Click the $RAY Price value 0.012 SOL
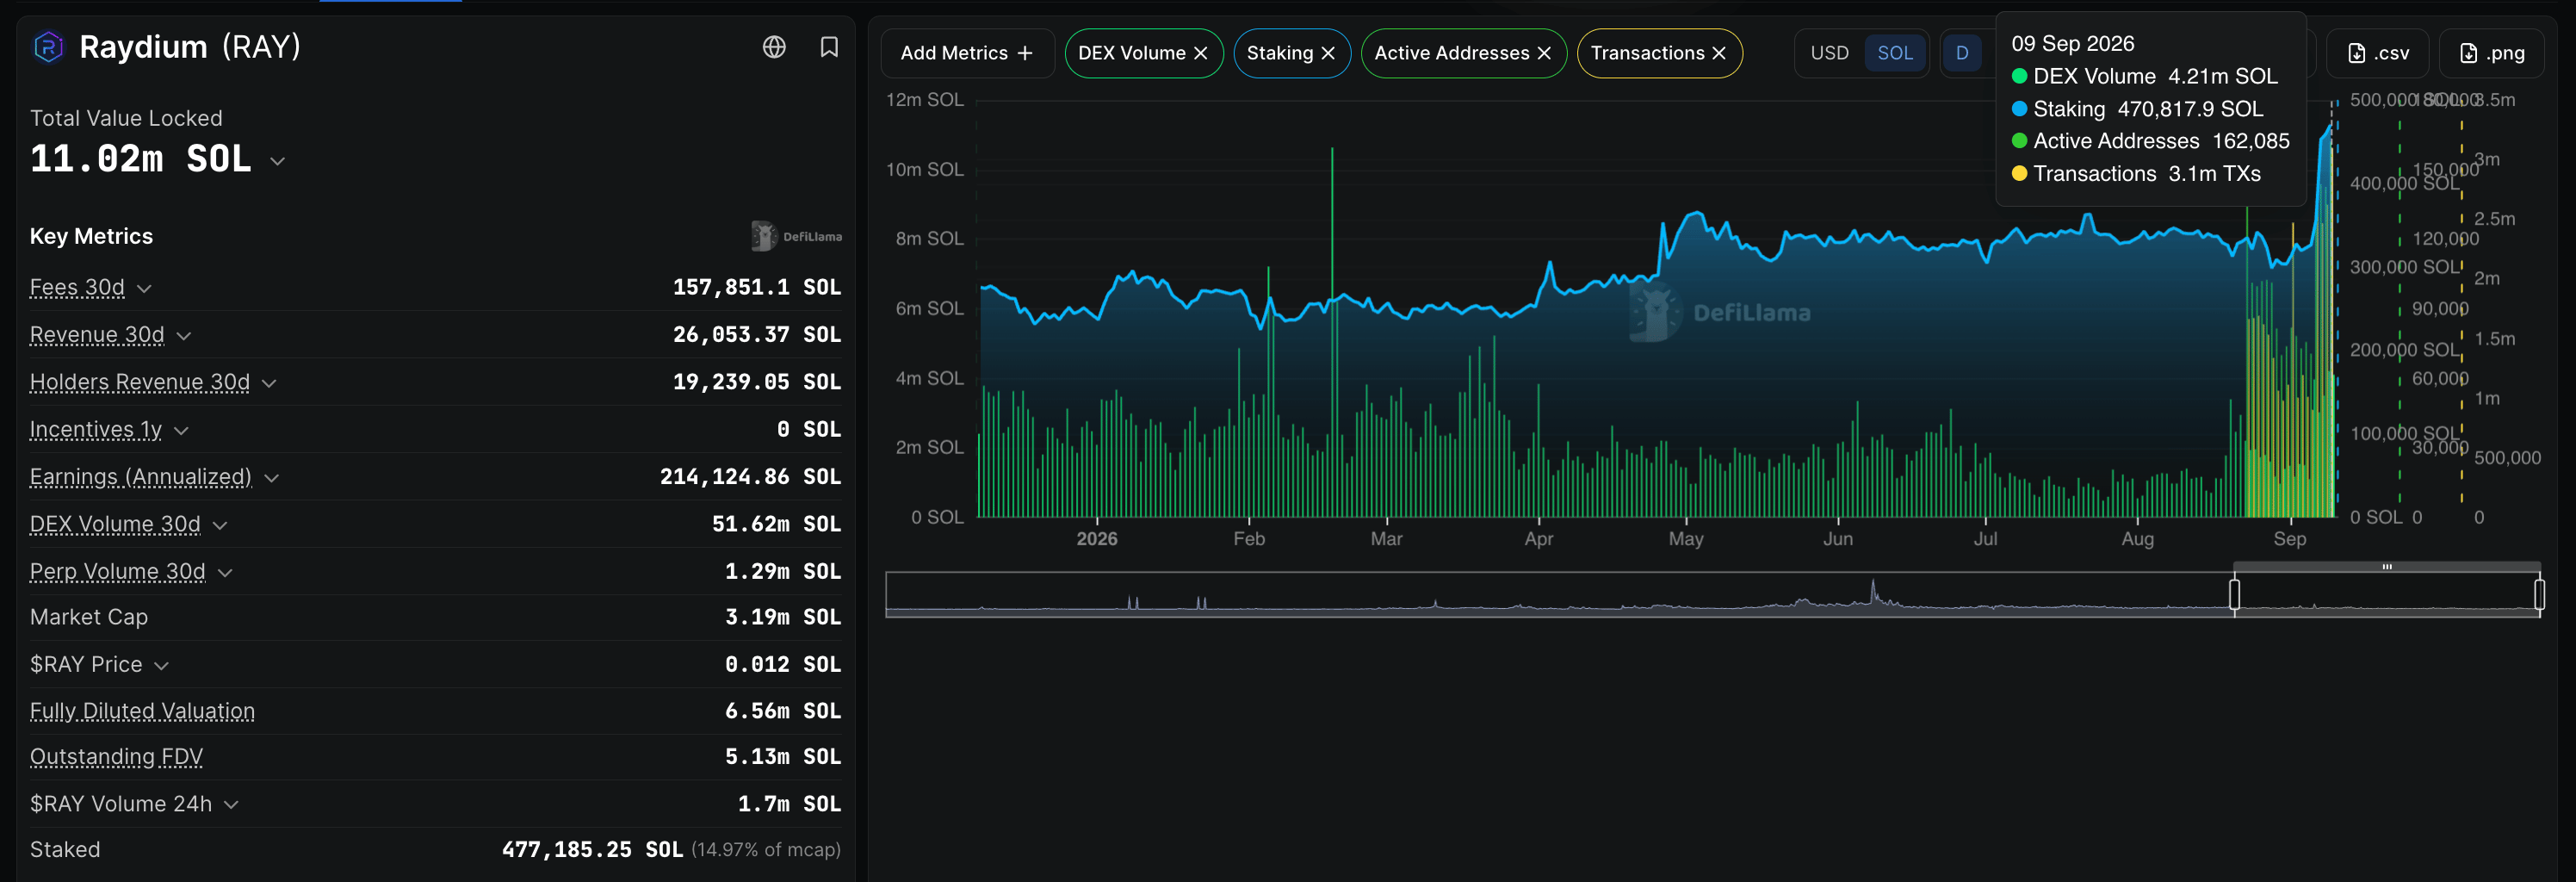The height and width of the screenshot is (882, 2576). point(783,665)
